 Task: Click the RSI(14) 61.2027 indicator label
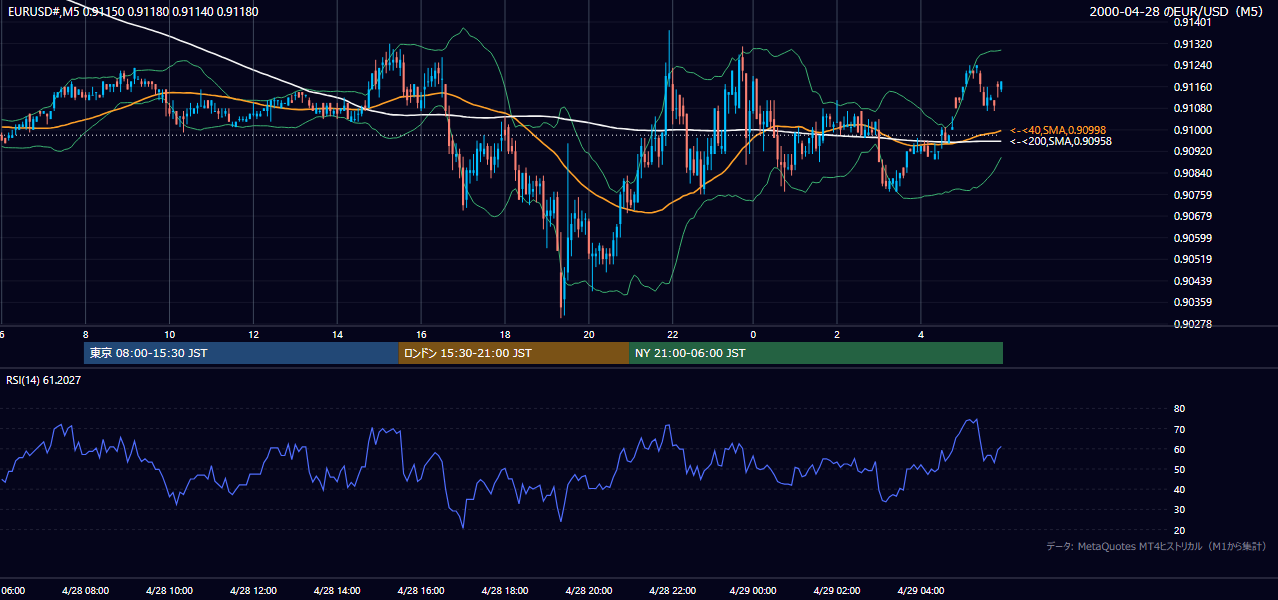click(44, 380)
